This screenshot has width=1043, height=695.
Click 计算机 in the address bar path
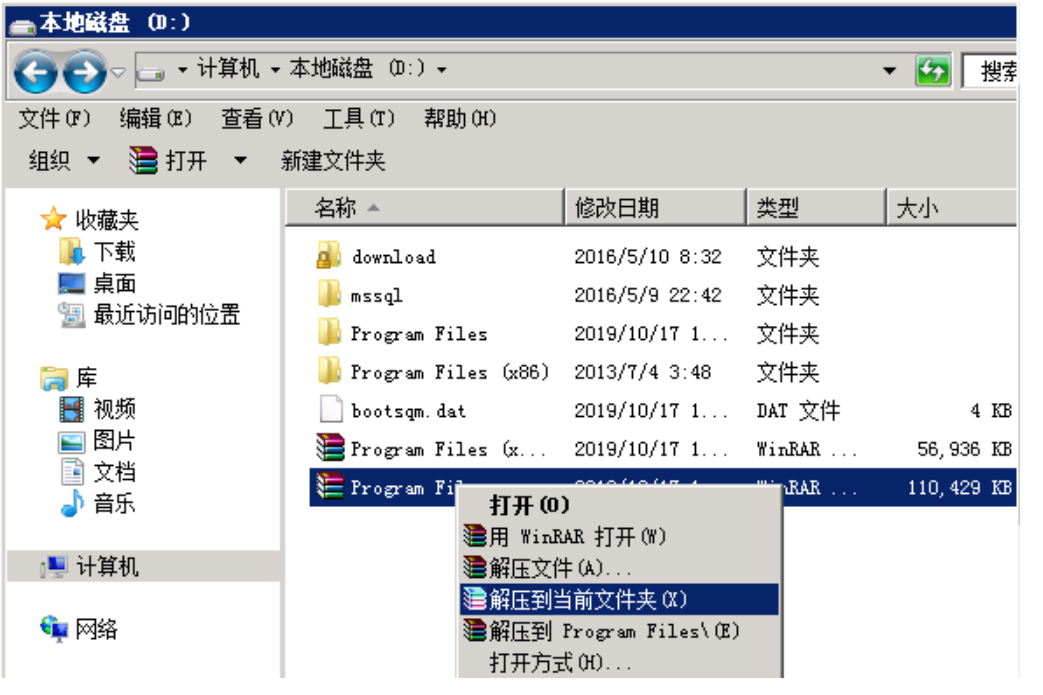[x=228, y=69]
